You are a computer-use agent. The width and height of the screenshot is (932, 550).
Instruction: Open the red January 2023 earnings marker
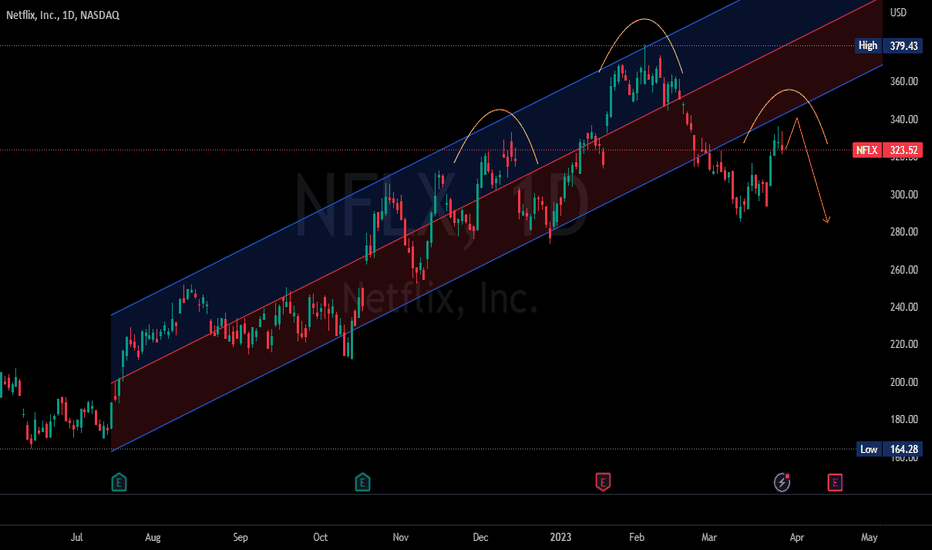click(x=603, y=482)
